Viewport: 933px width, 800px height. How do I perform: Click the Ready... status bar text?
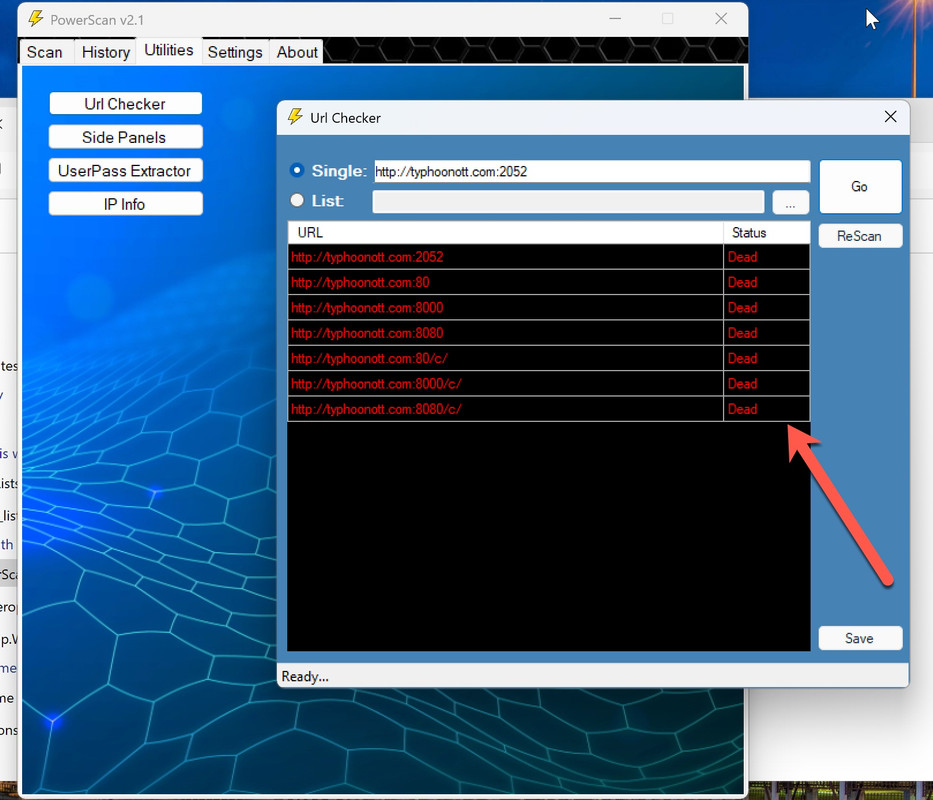(305, 676)
